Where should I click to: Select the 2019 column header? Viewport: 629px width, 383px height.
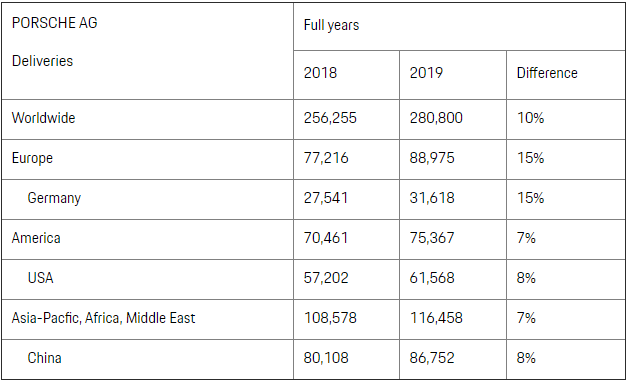[x=426, y=73]
